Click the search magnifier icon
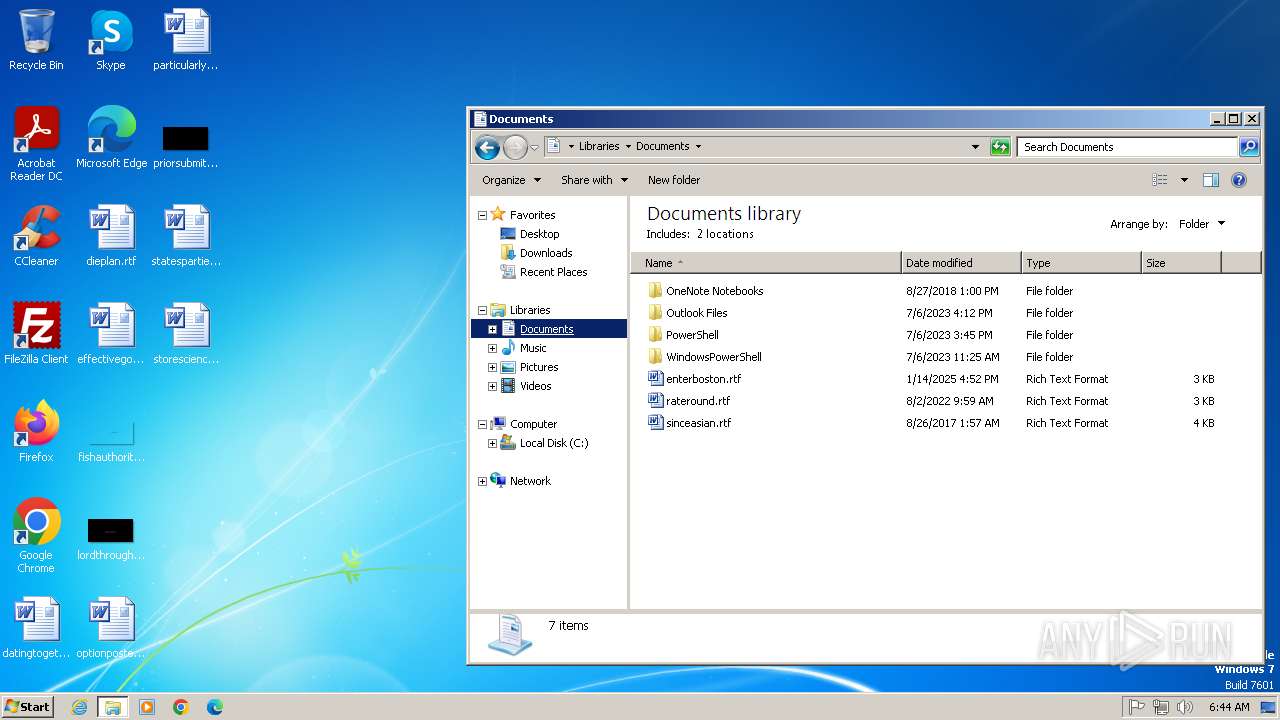The width and height of the screenshot is (1280, 720). point(1249,147)
